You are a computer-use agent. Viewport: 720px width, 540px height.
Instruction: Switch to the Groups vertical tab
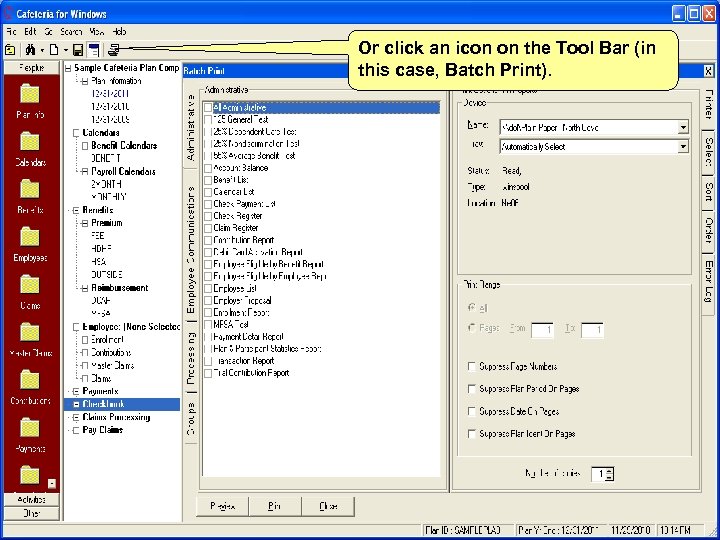point(191,418)
